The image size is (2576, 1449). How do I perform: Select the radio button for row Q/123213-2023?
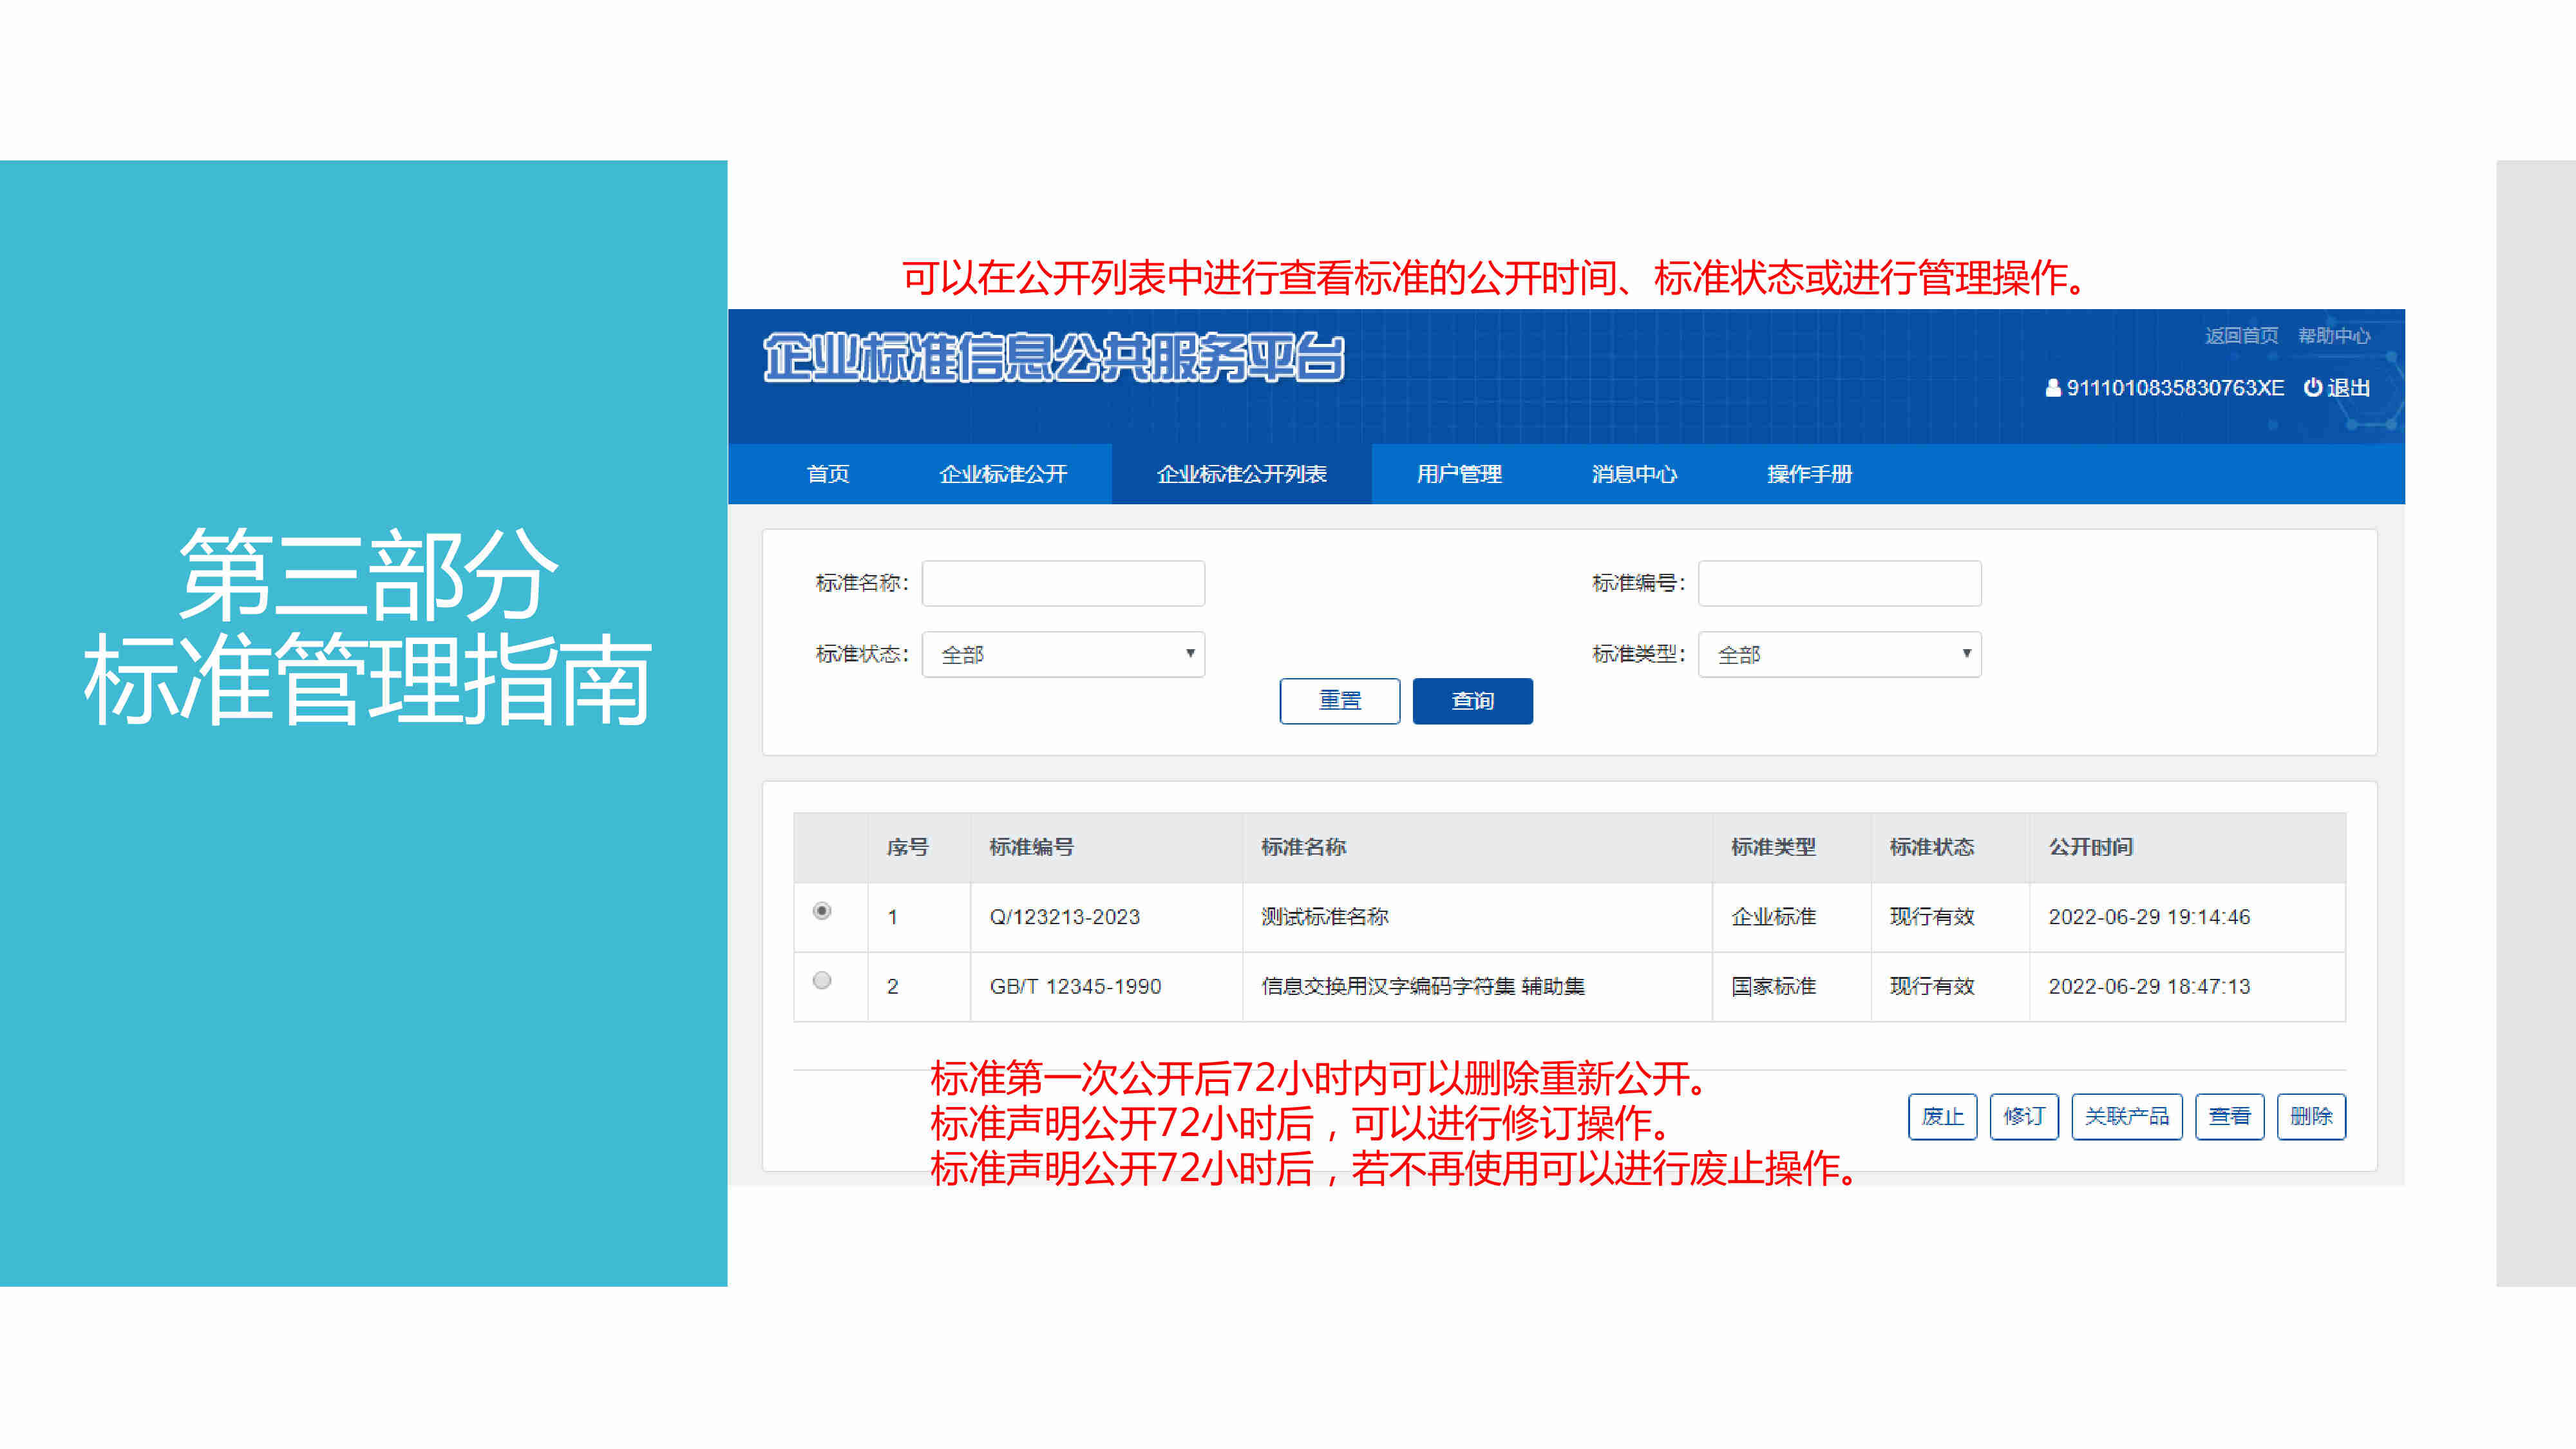click(822, 911)
